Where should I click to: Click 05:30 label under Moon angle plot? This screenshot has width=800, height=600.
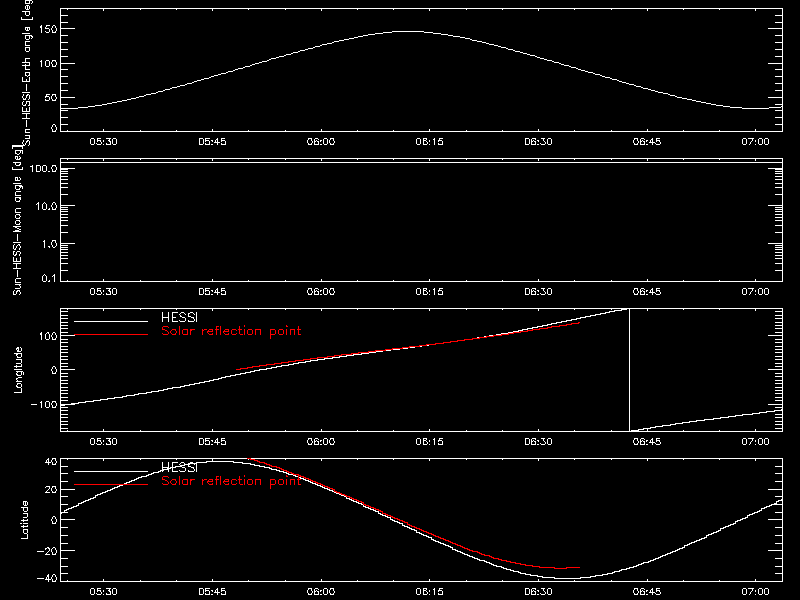click(x=104, y=292)
